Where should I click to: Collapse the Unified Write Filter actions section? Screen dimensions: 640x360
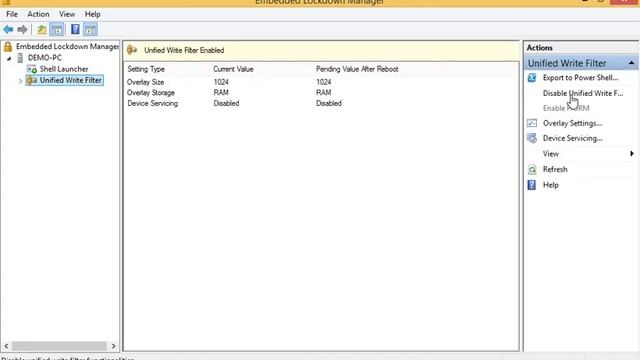[631, 63]
